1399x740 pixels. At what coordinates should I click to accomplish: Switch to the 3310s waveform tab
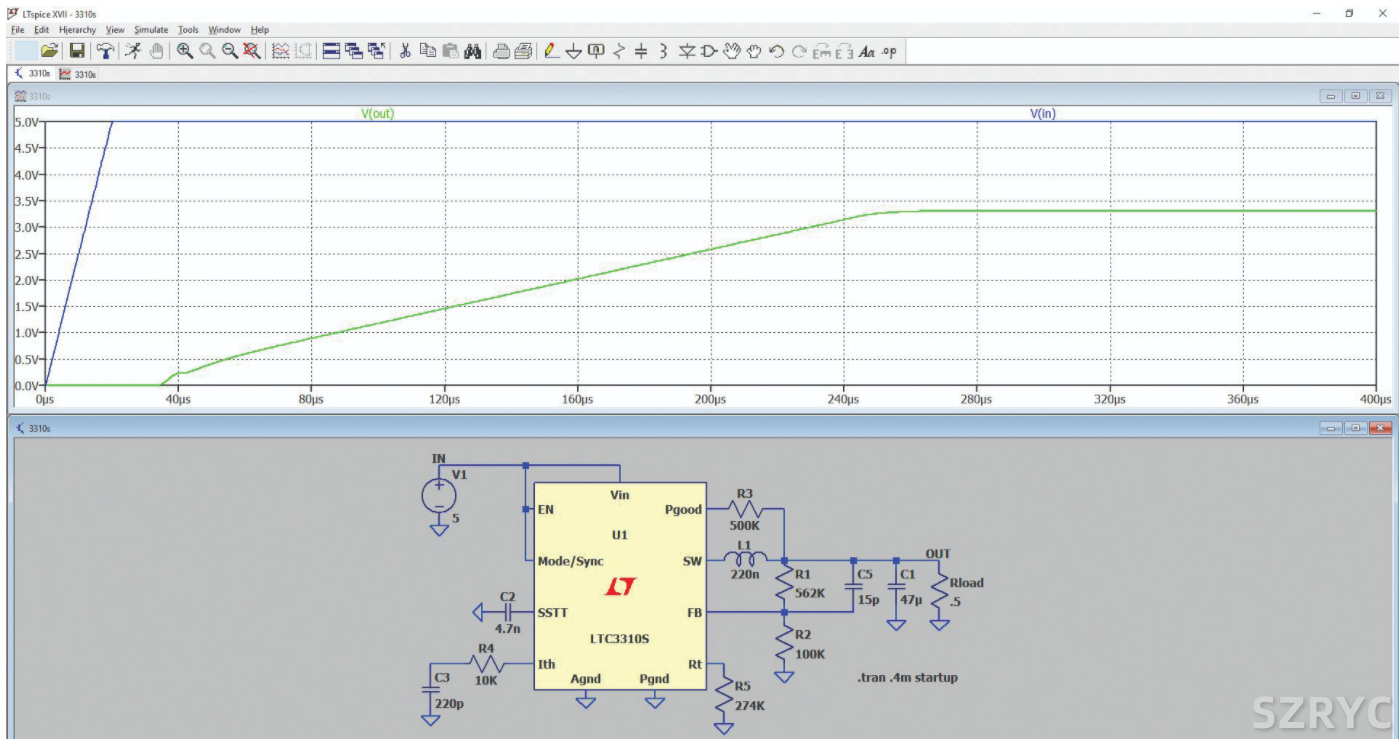point(78,74)
